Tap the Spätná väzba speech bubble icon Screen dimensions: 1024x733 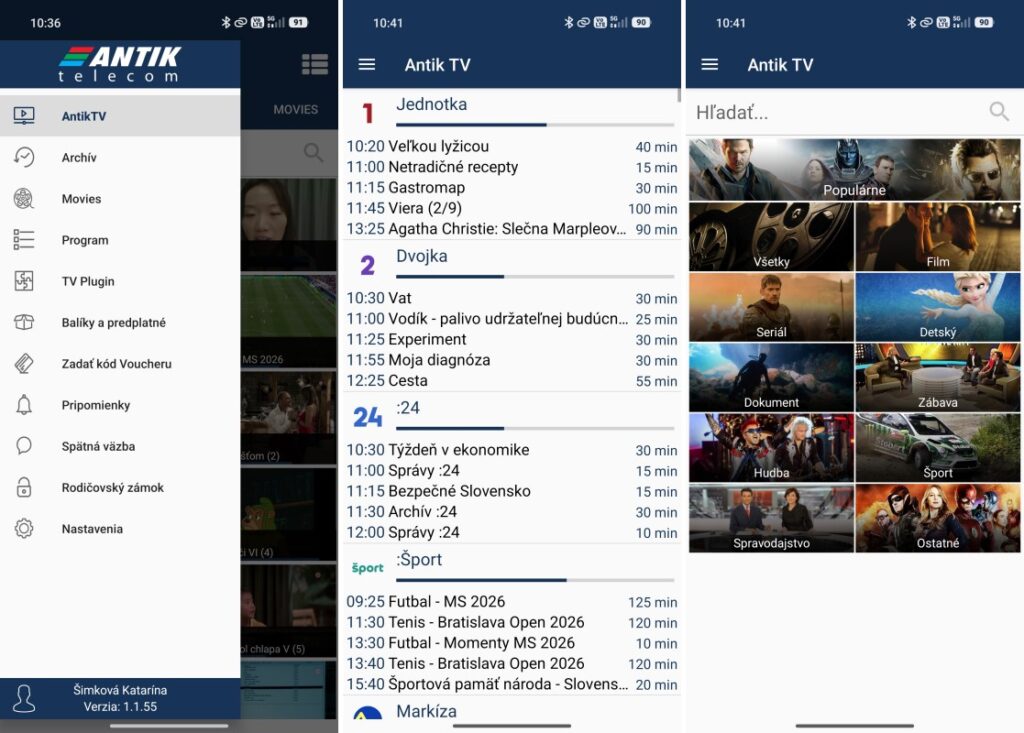[x=24, y=446]
